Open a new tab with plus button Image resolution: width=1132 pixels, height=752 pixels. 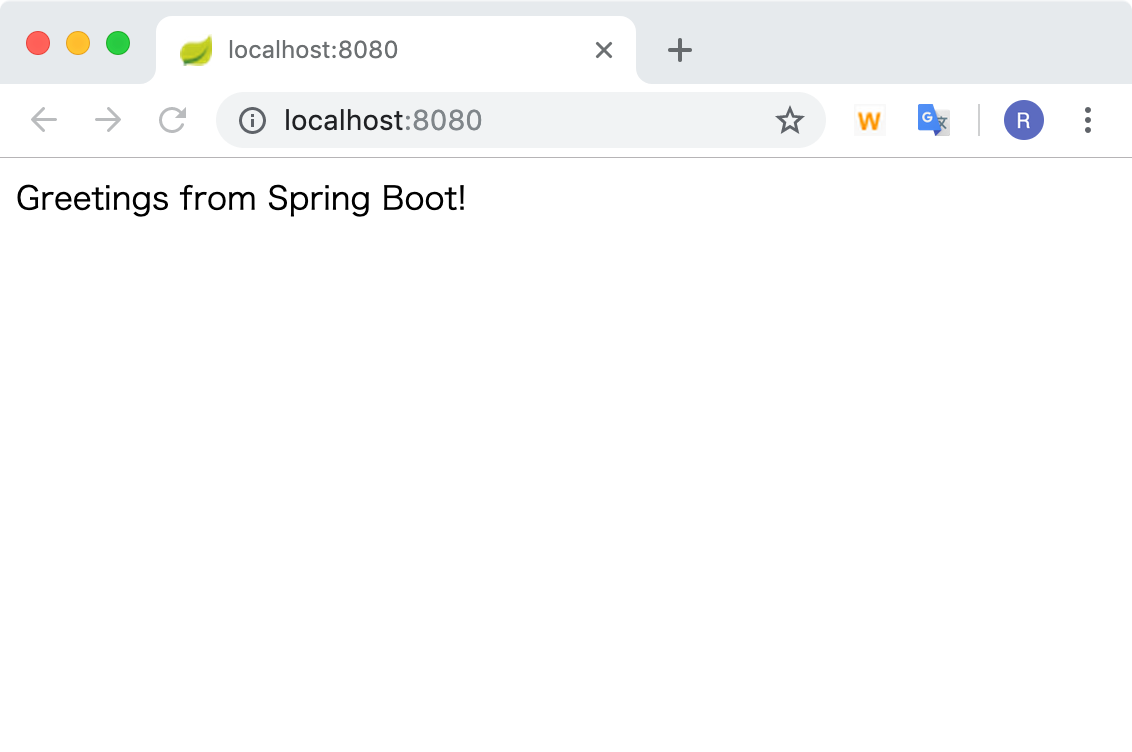click(x=679, y=50)
